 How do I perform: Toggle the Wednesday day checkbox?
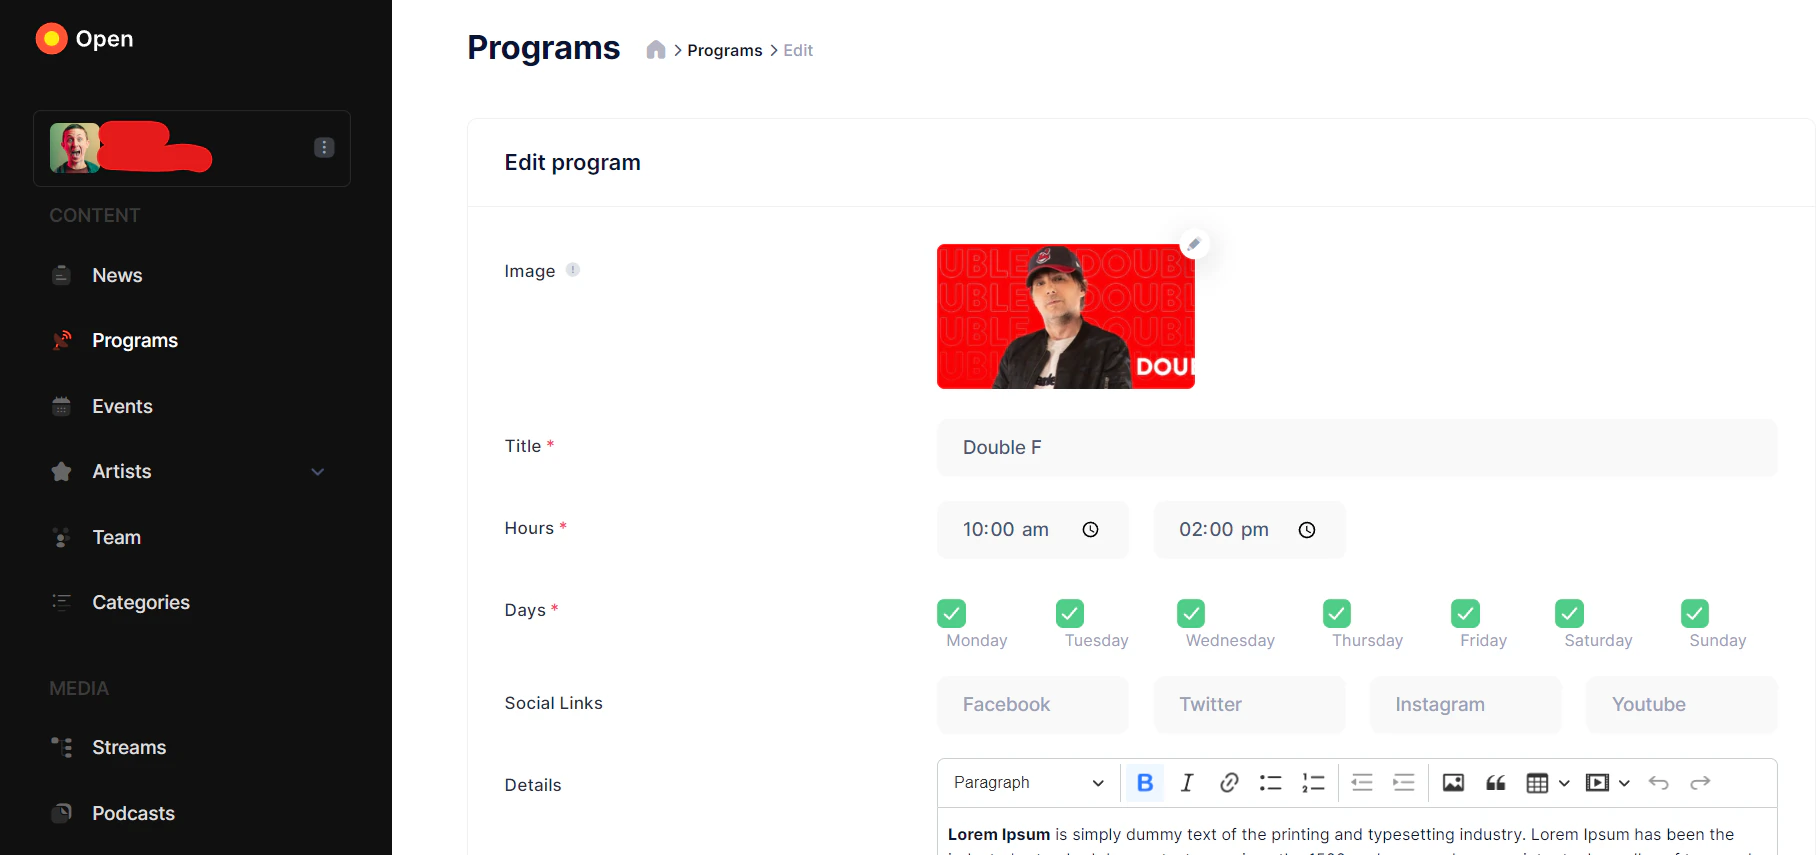1191,613
